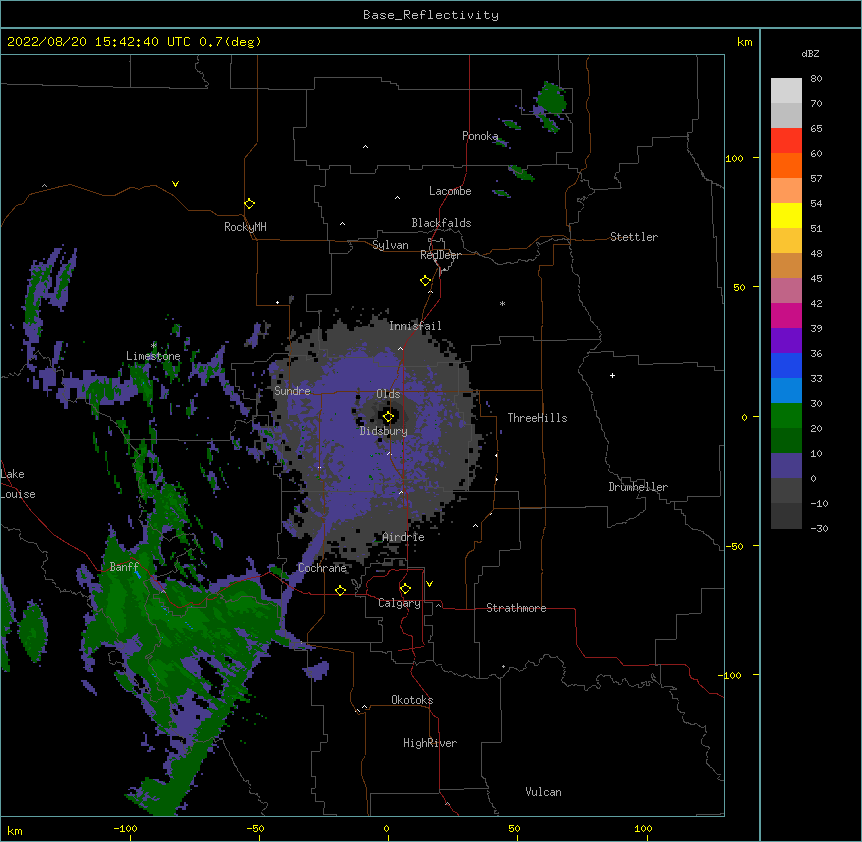Pick the slate purple 10–0 dBZ legend swatch
This screenshot has width=862, height=842.
(x=786, y=466)
